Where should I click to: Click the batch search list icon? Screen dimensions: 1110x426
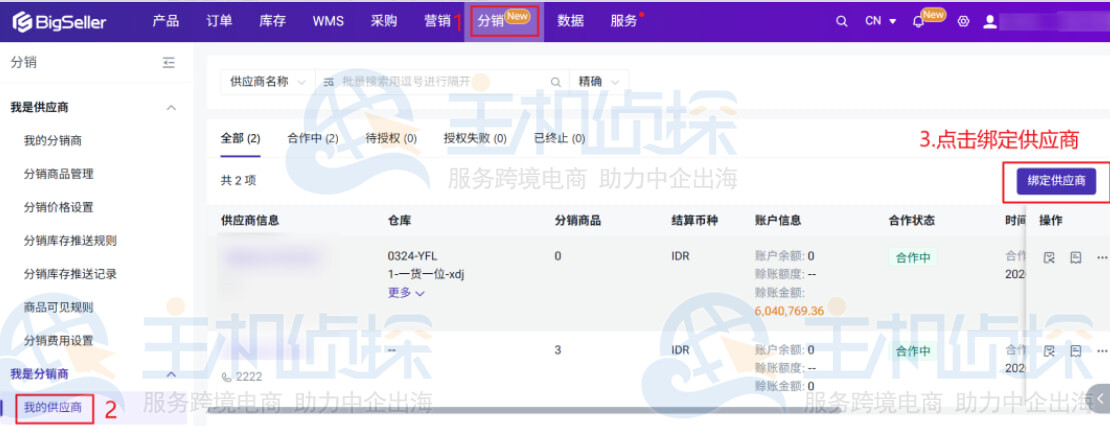click(x=328, y=82)
